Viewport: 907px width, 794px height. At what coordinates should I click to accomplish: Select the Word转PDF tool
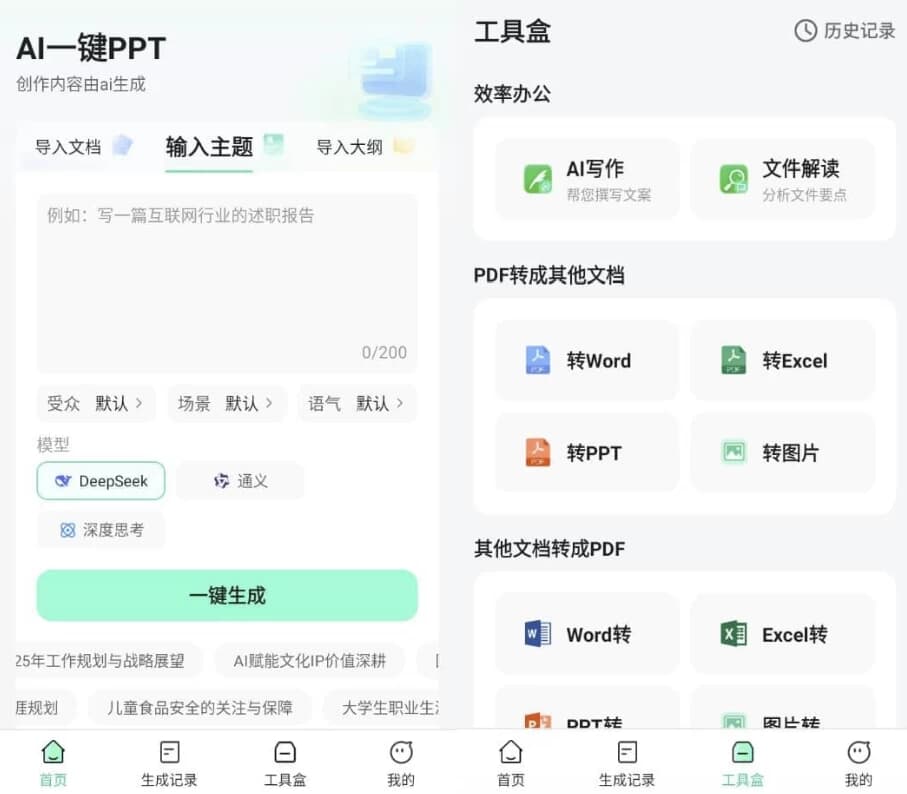(x=586, y=634)
